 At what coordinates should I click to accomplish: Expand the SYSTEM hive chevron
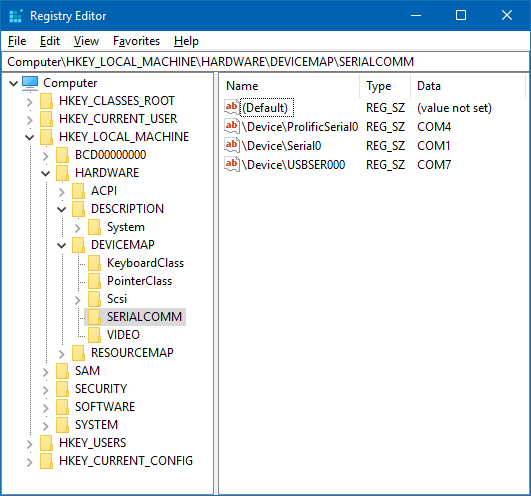(x=46, y=425)
